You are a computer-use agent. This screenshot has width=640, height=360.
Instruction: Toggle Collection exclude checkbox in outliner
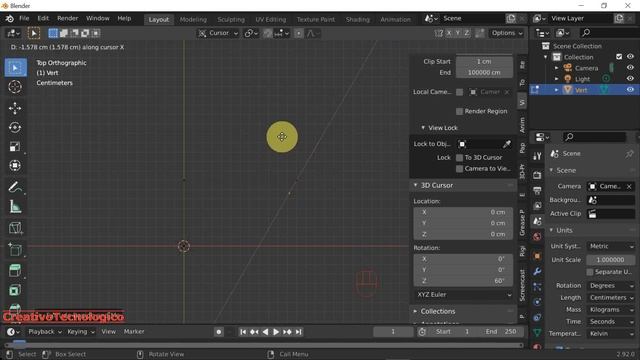click(x=619, y=57)
